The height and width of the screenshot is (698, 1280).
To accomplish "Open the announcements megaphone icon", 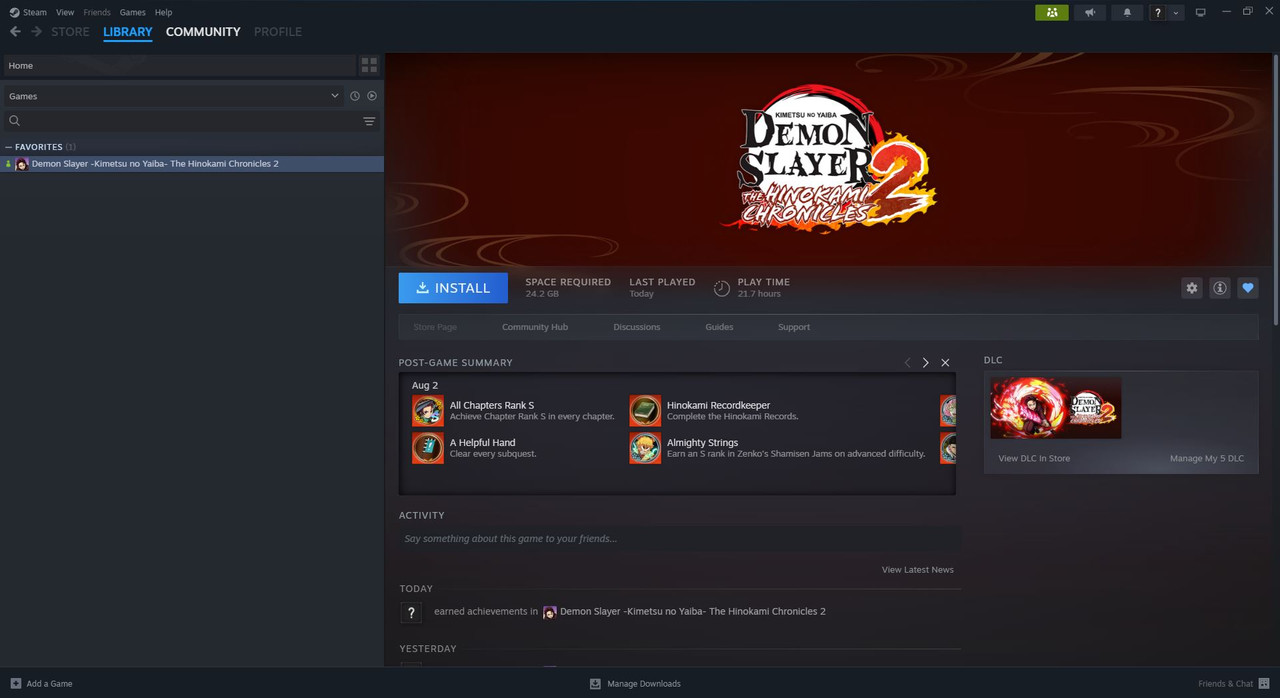I will tap(1090, 12).
